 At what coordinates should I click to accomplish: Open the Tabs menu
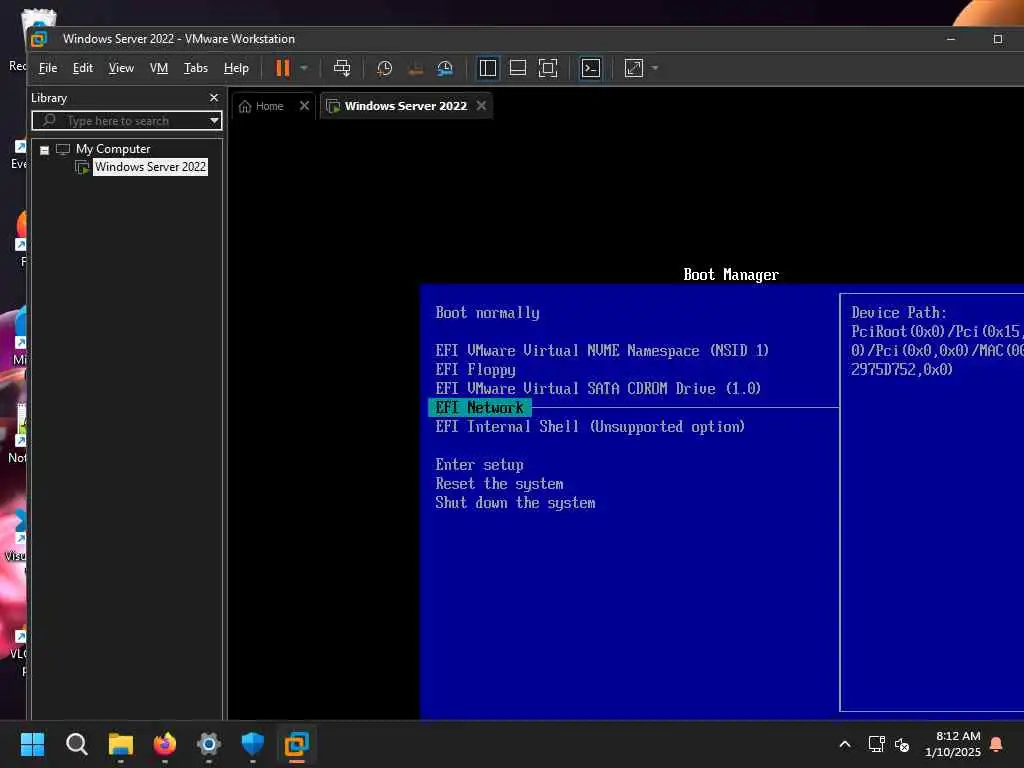pos(195,68)
